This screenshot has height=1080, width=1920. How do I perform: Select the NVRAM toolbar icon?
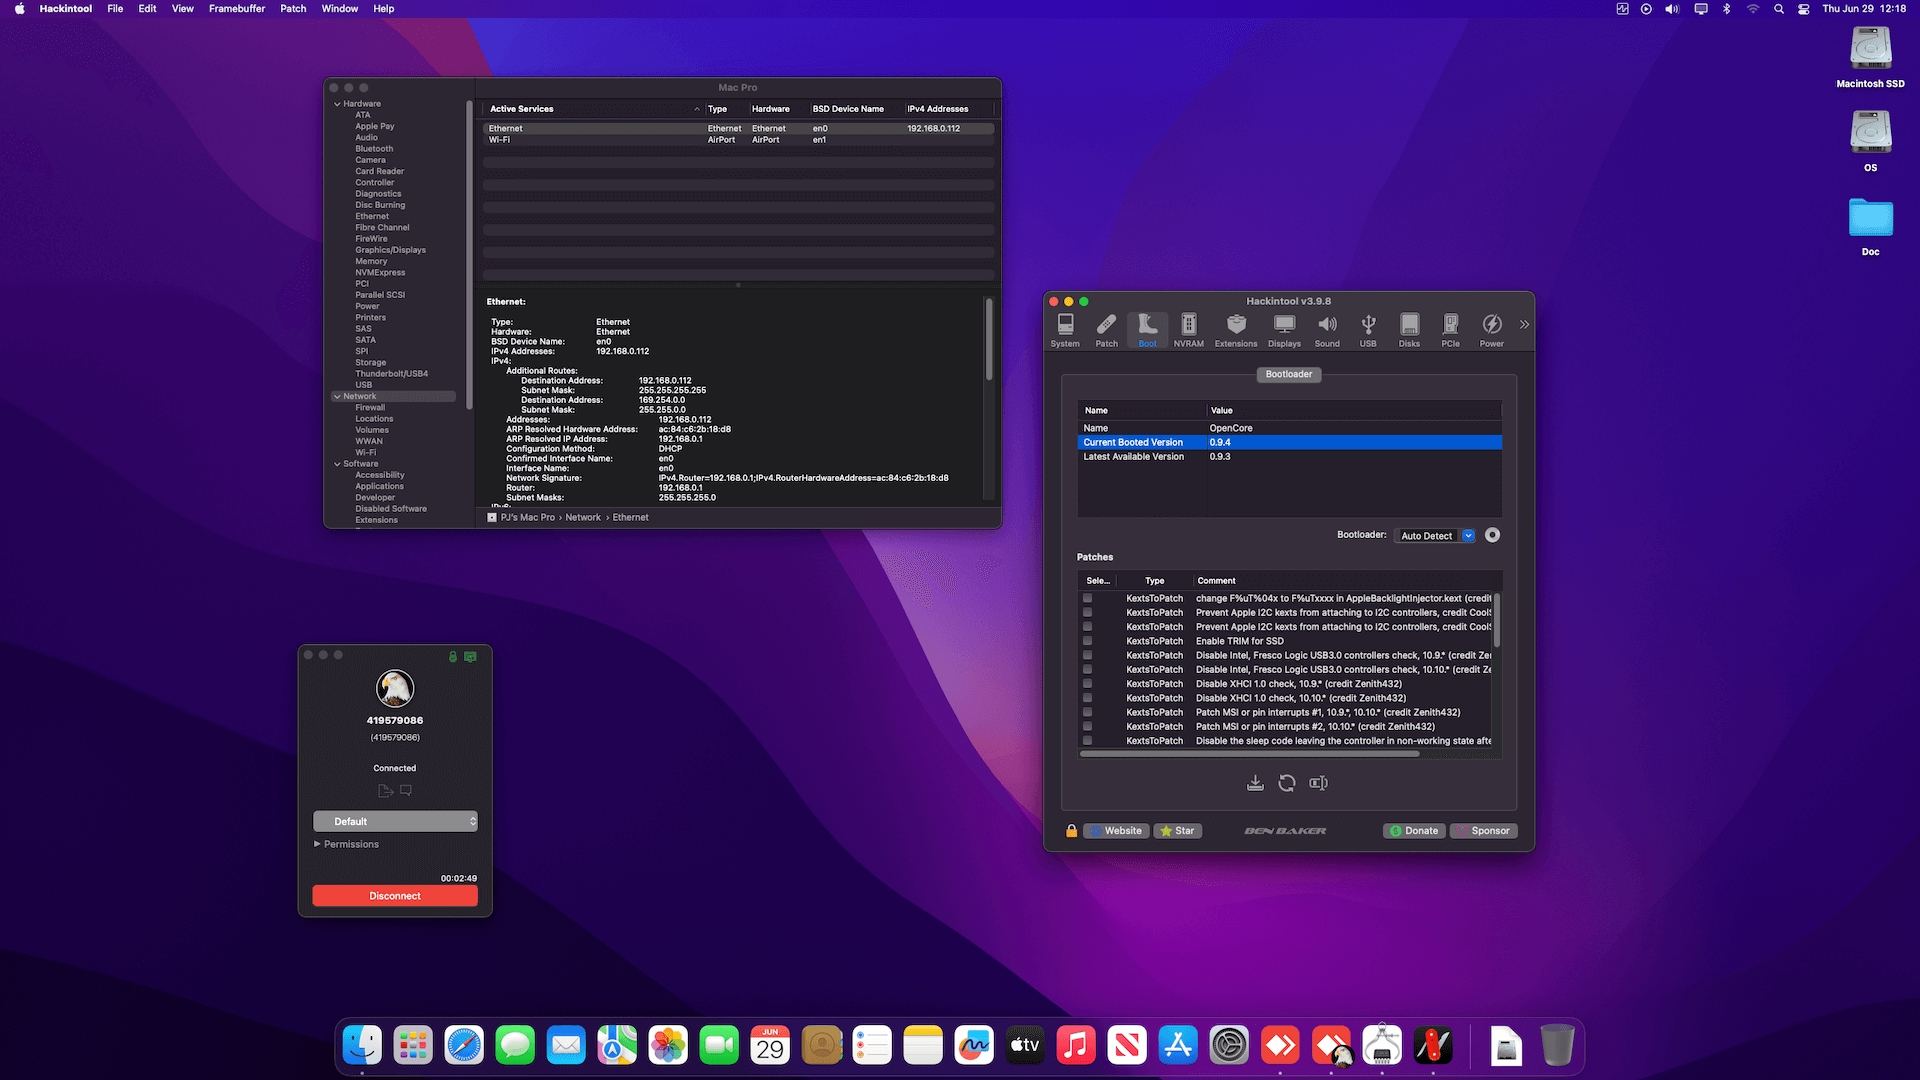[x=1188, y=329]
